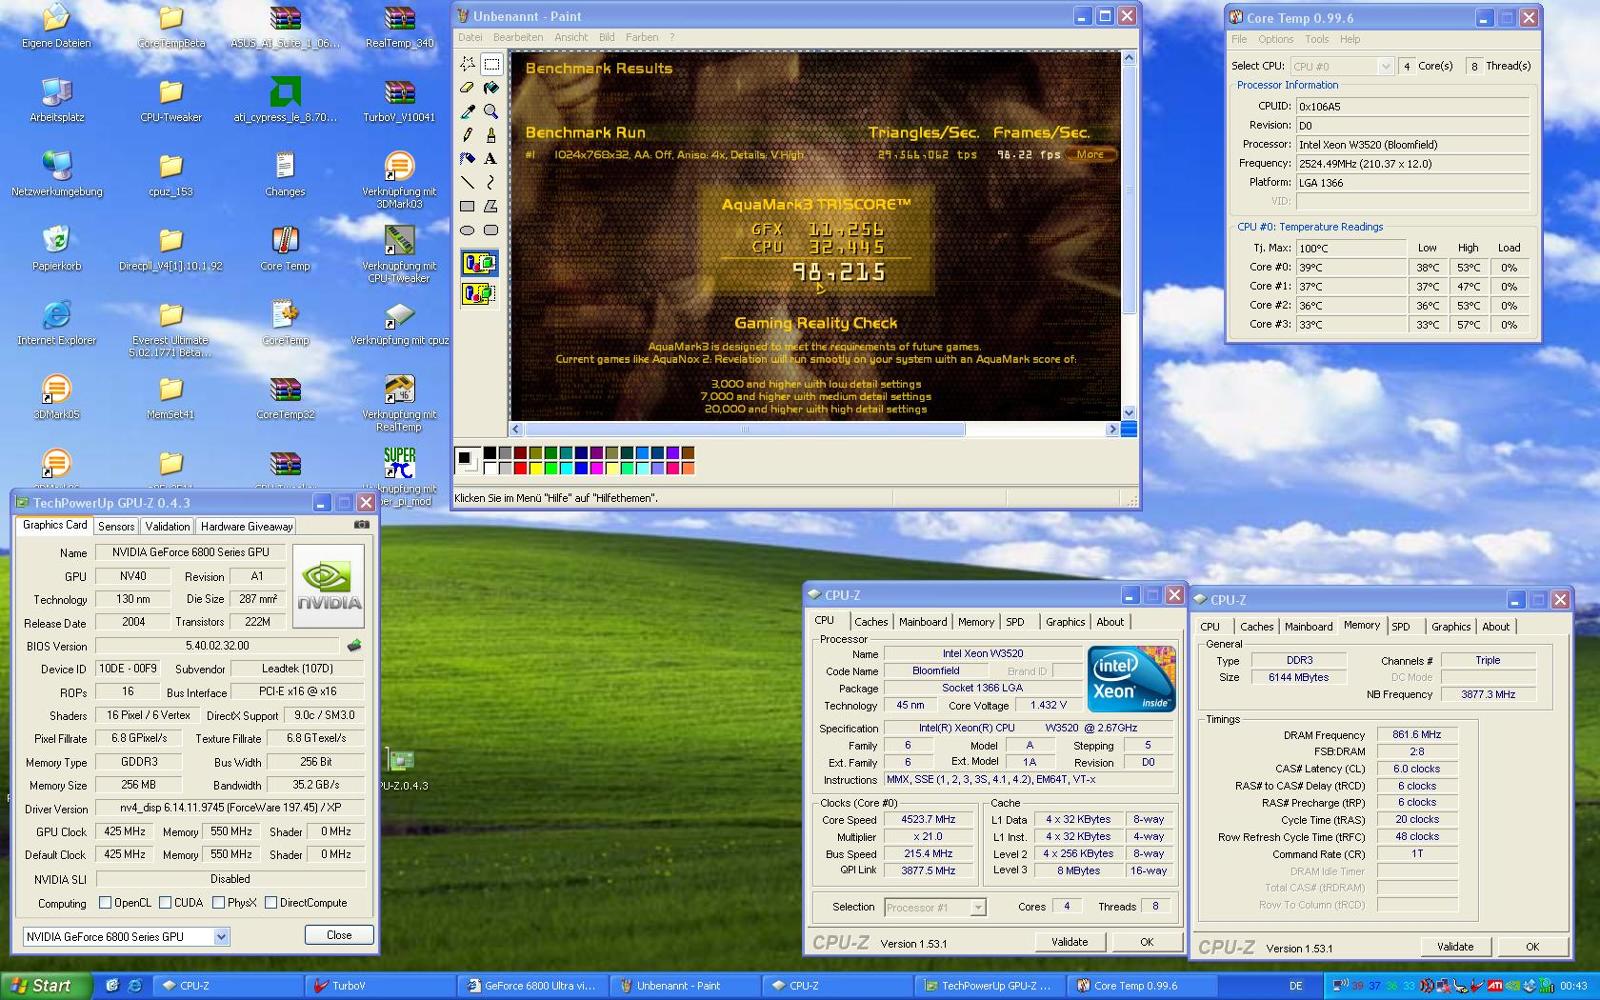Open the Tools menu in Core Temp
Image resolution: width=1600 pixels, height=1000 pixels.
(x=1317, y=39)
